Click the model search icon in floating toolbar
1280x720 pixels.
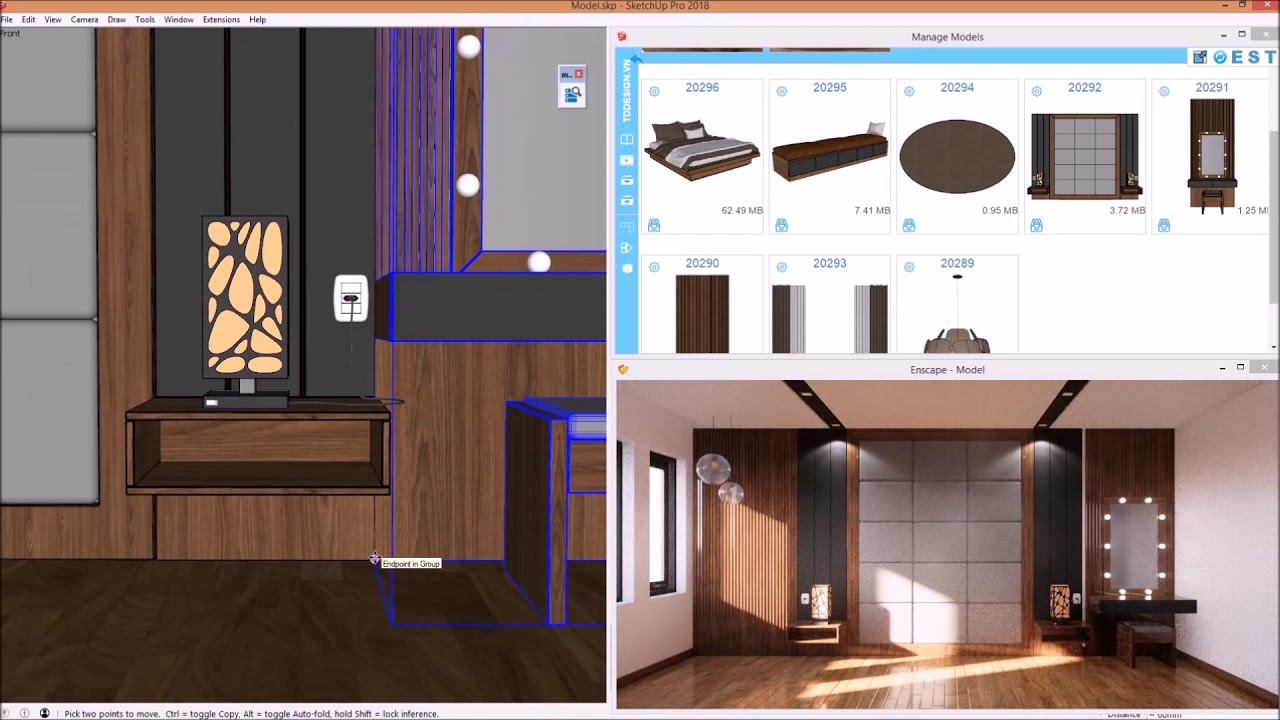point(572,95)
